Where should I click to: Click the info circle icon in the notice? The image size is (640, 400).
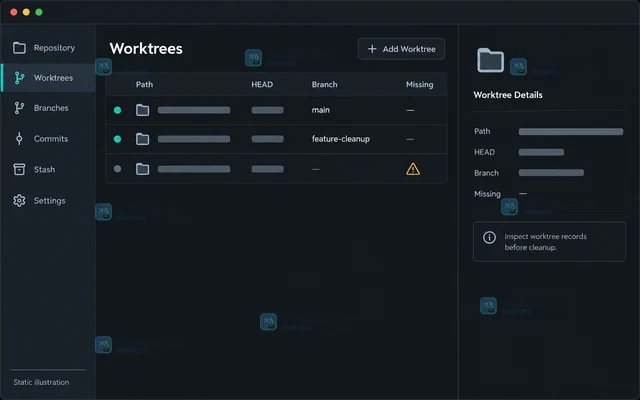[x=489, y=237]
